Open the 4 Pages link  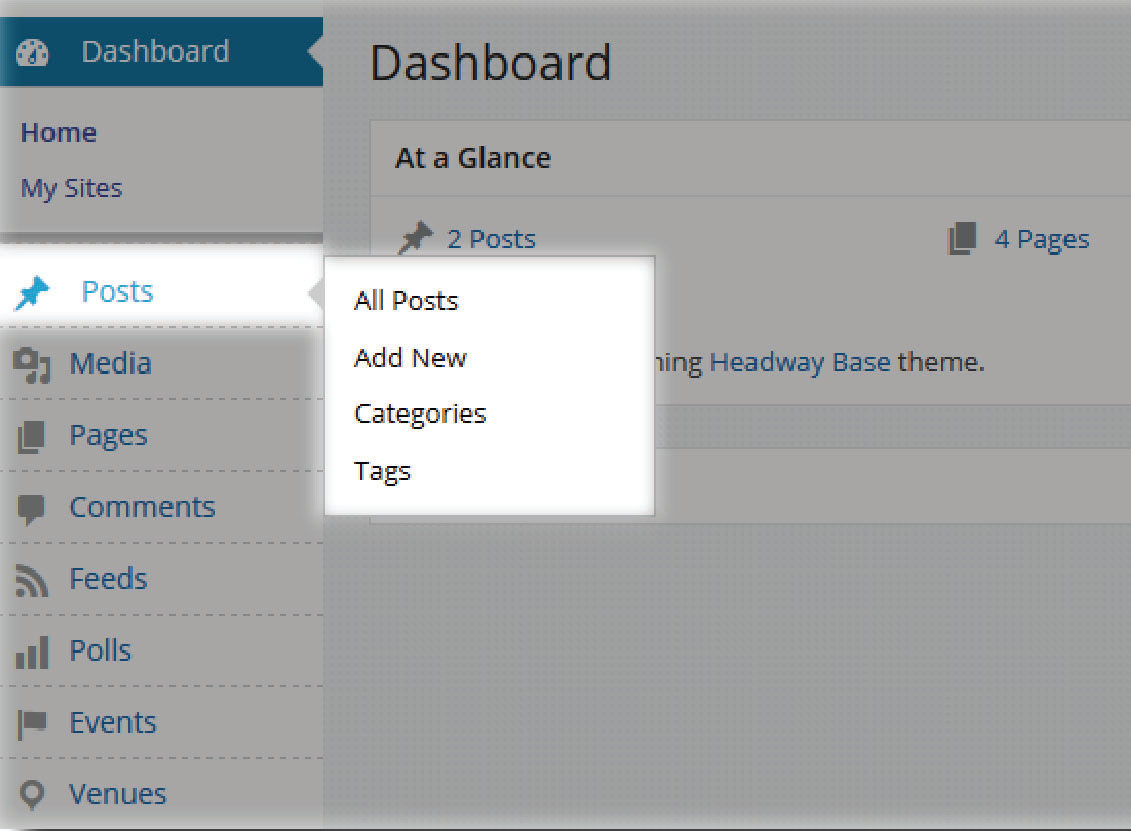click(x=1041, y=240)
